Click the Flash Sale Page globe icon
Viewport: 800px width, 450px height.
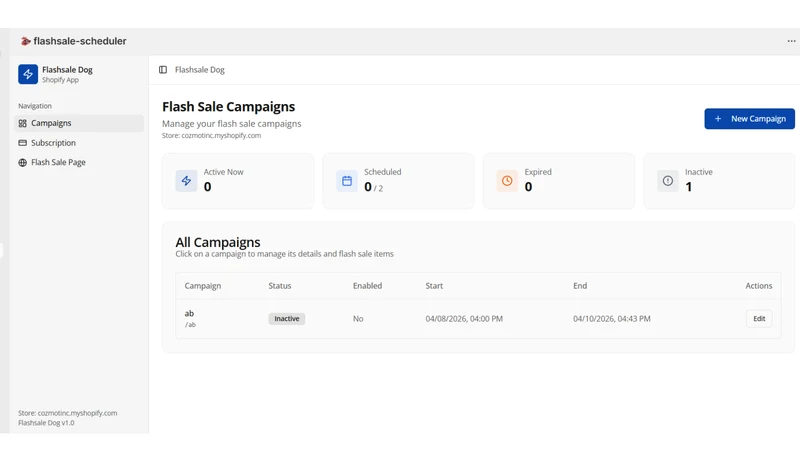22,163
